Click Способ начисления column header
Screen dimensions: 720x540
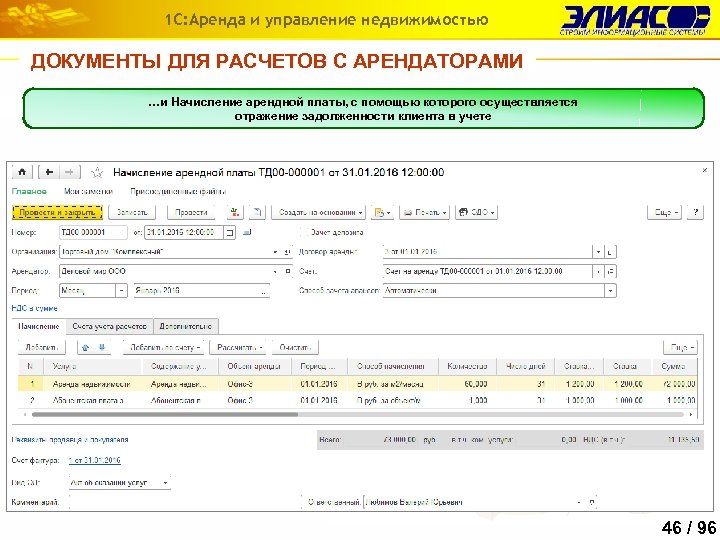pyautogui.click(x=393, y=366)
